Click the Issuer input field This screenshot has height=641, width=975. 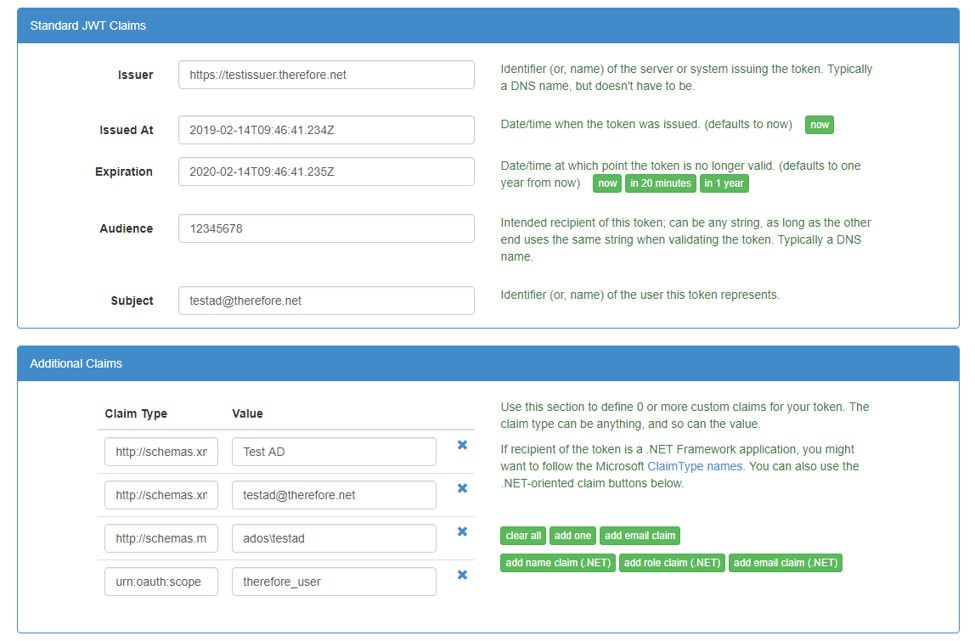325,74
